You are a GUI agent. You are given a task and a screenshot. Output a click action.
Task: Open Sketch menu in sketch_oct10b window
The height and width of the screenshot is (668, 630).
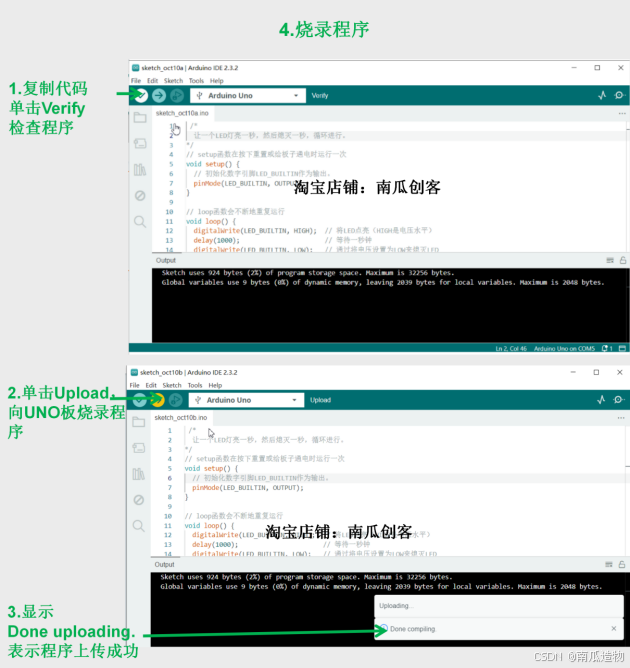172,385
